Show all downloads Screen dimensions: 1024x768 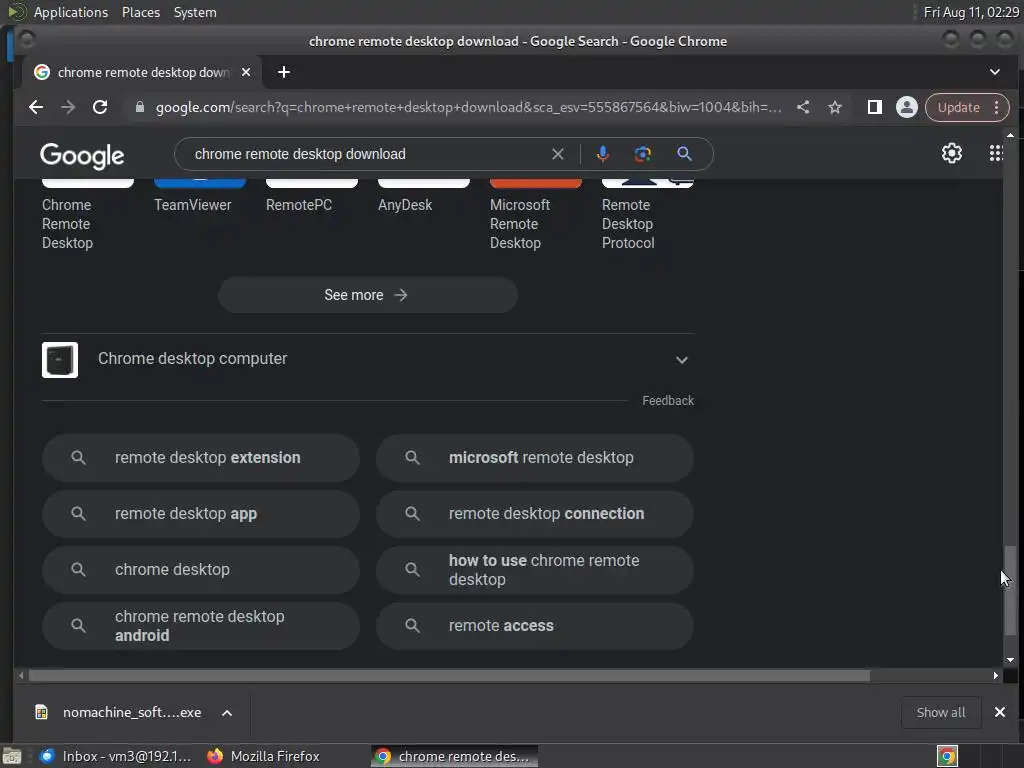pyautogui.click(x=940, y=712)
